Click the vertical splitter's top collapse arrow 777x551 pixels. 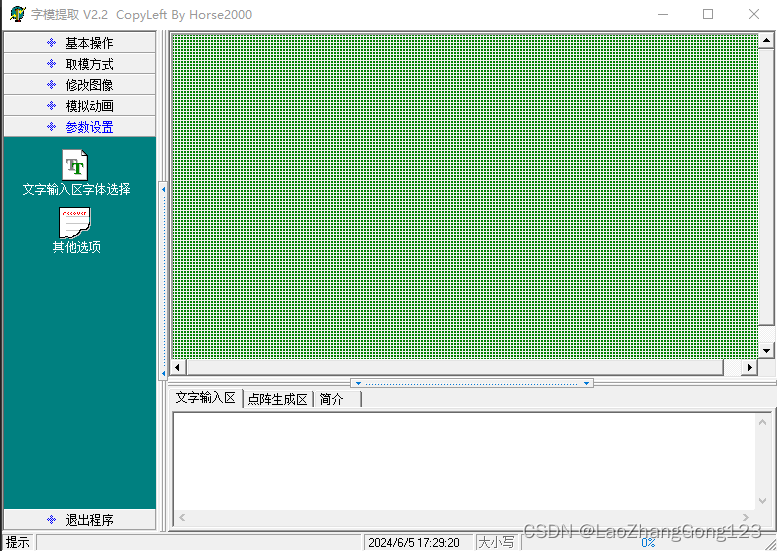163,189
